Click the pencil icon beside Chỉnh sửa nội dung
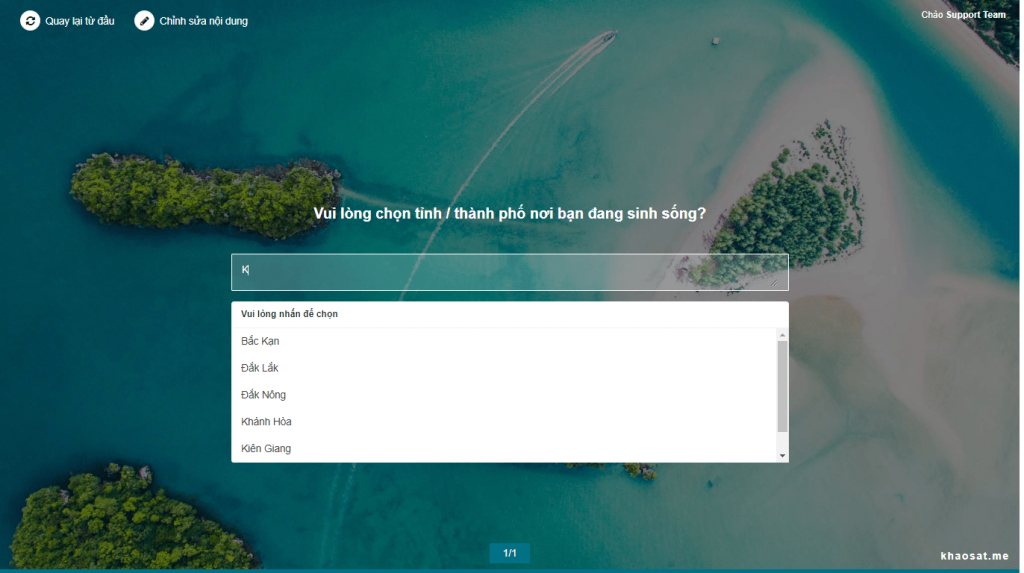 click(x=144, y=21)
